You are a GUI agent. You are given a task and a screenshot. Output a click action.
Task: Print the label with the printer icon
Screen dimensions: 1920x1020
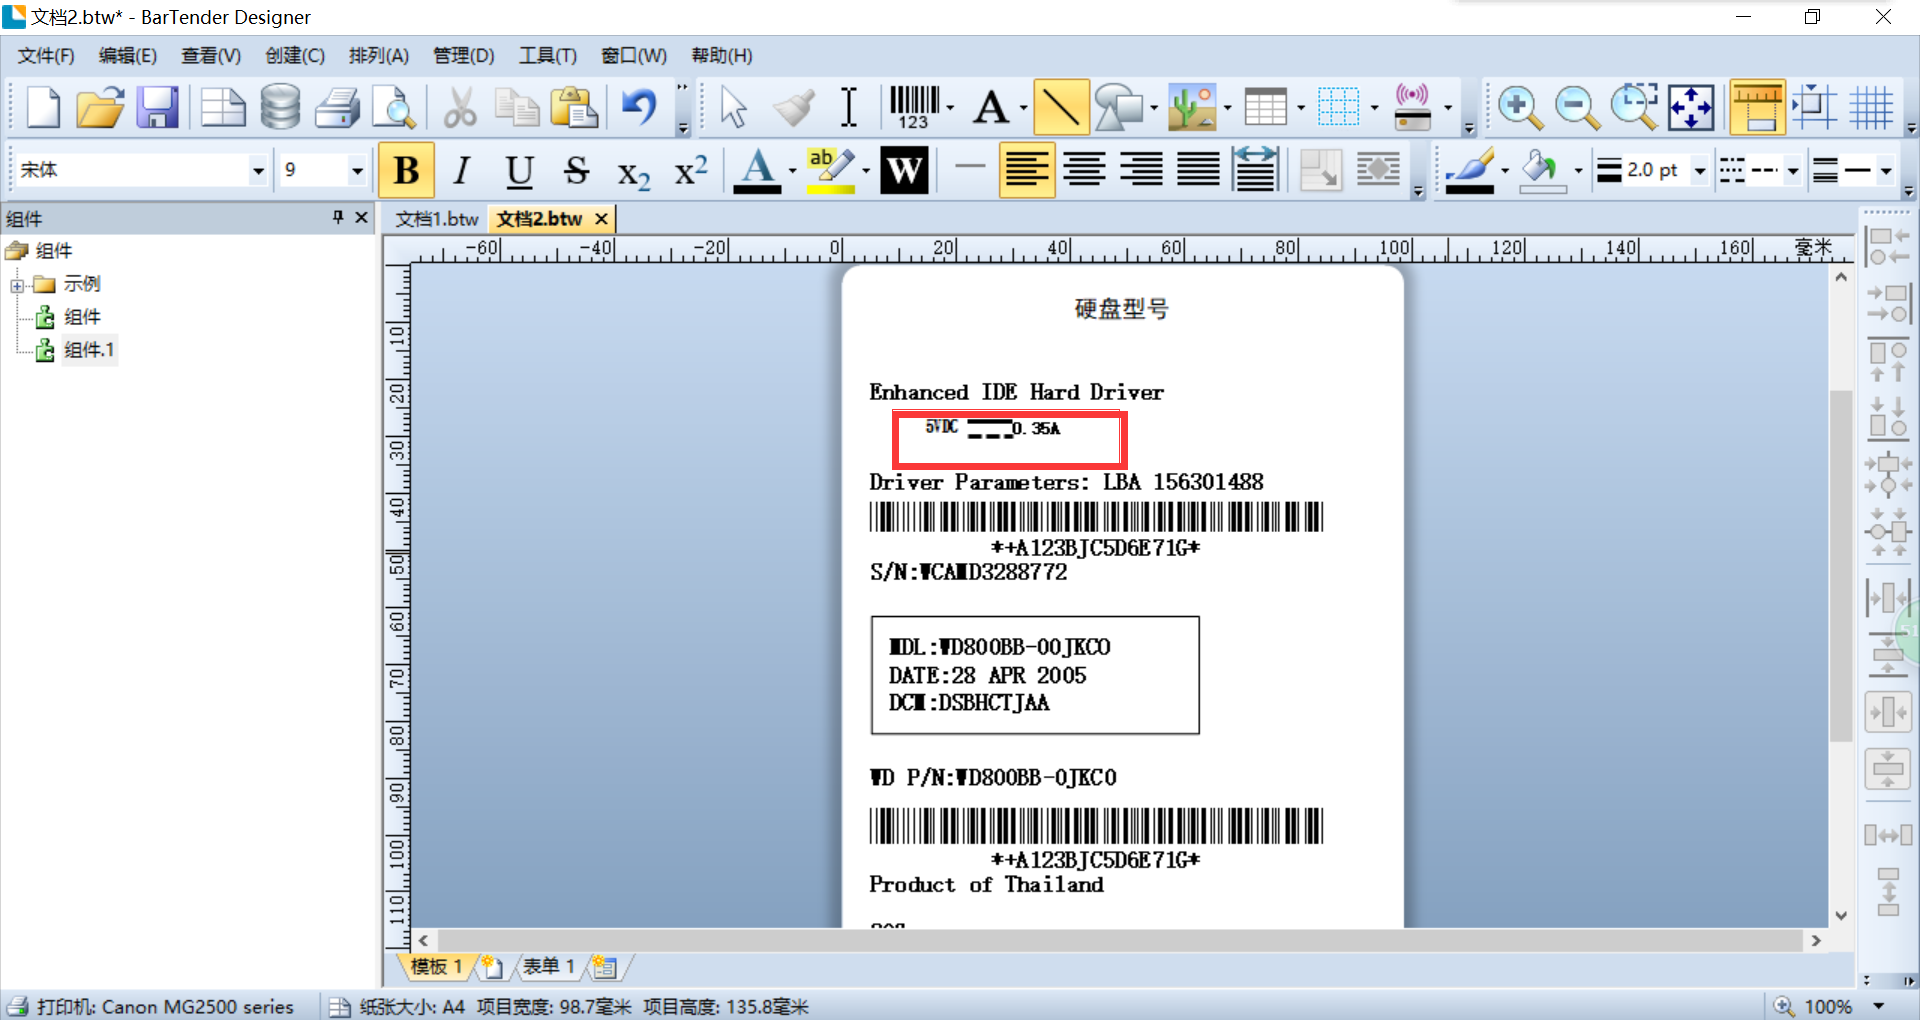337,107
